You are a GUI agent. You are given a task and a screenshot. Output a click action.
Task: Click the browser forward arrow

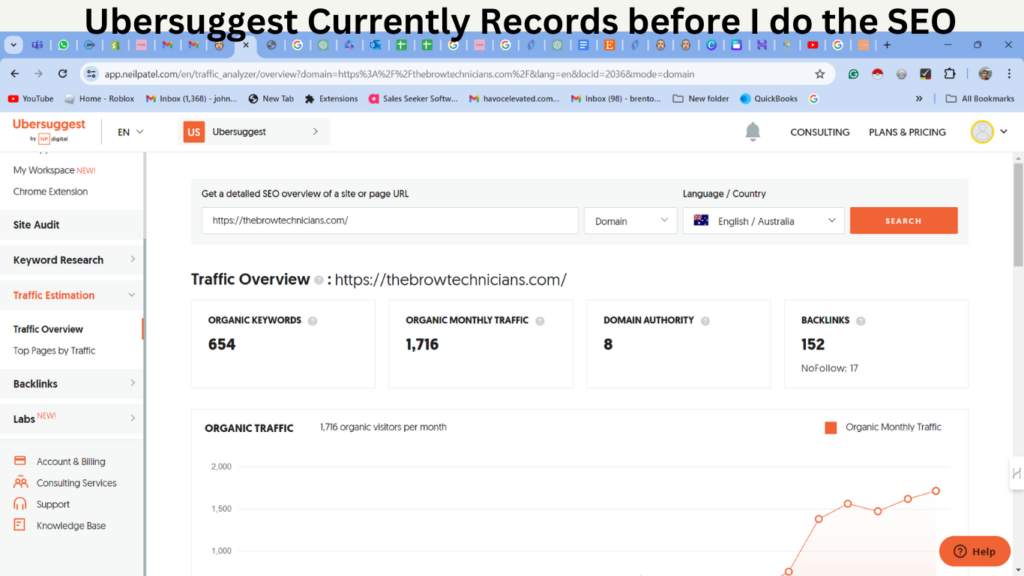(x=39, y=74)
